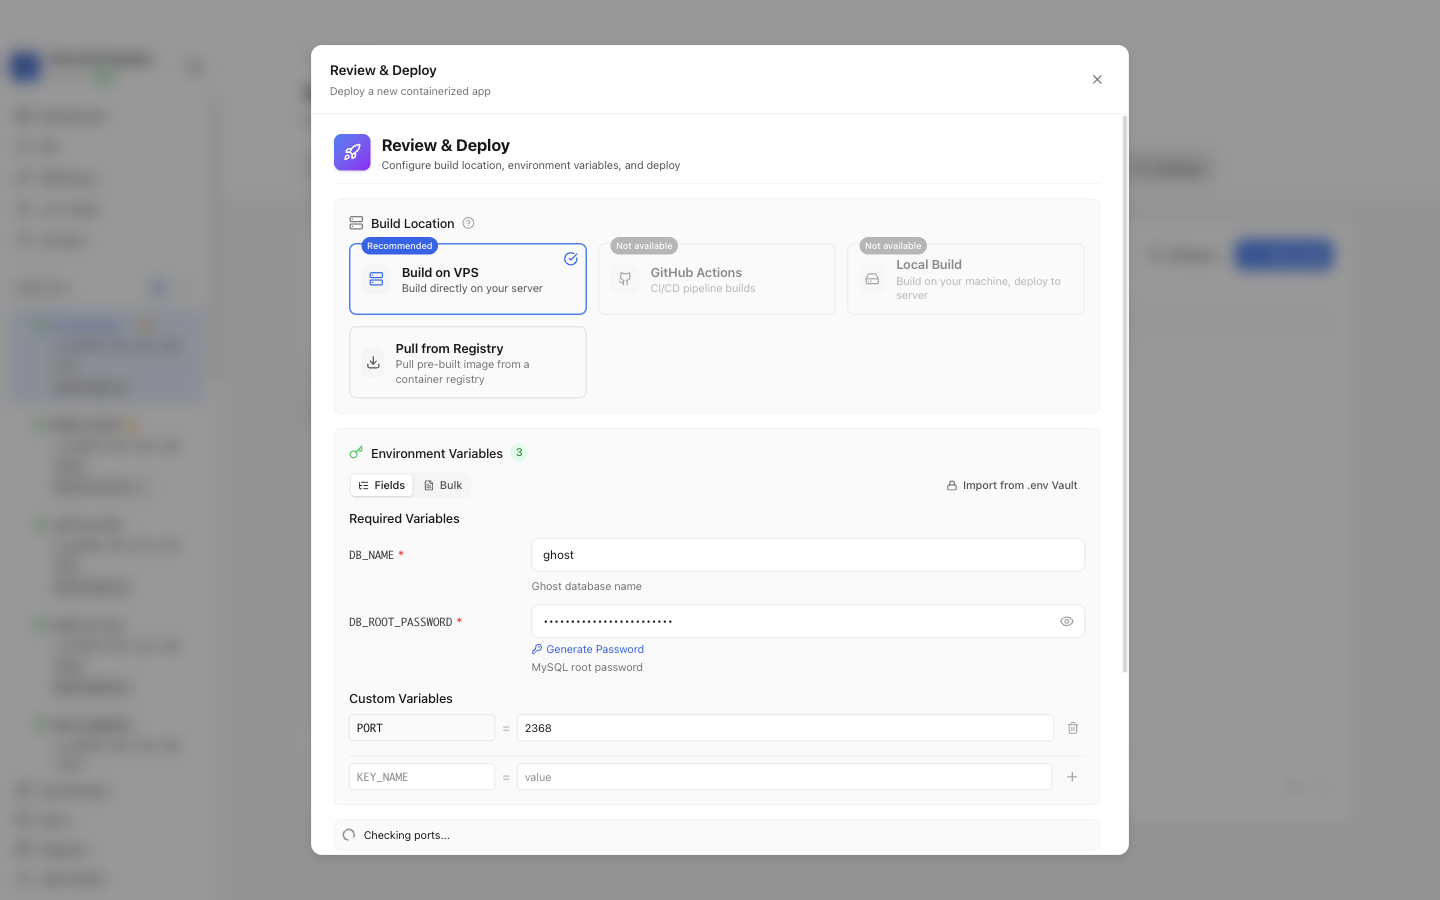Viewport: 1440px width, 900px height.
Task: Click the key icon next to Generate Password
Action: coord(537,649)
